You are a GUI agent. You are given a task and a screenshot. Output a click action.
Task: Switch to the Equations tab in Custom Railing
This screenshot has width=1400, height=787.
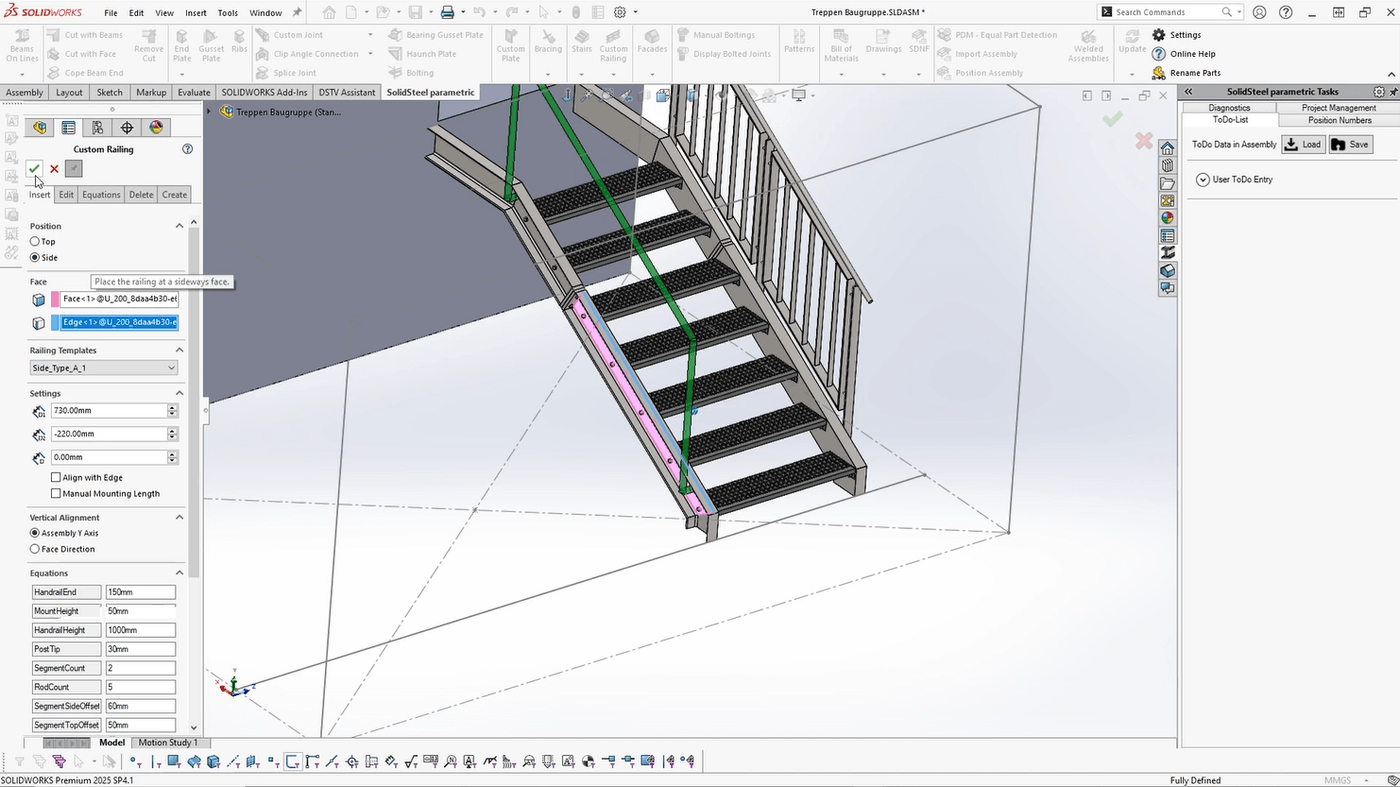(100, 194)
